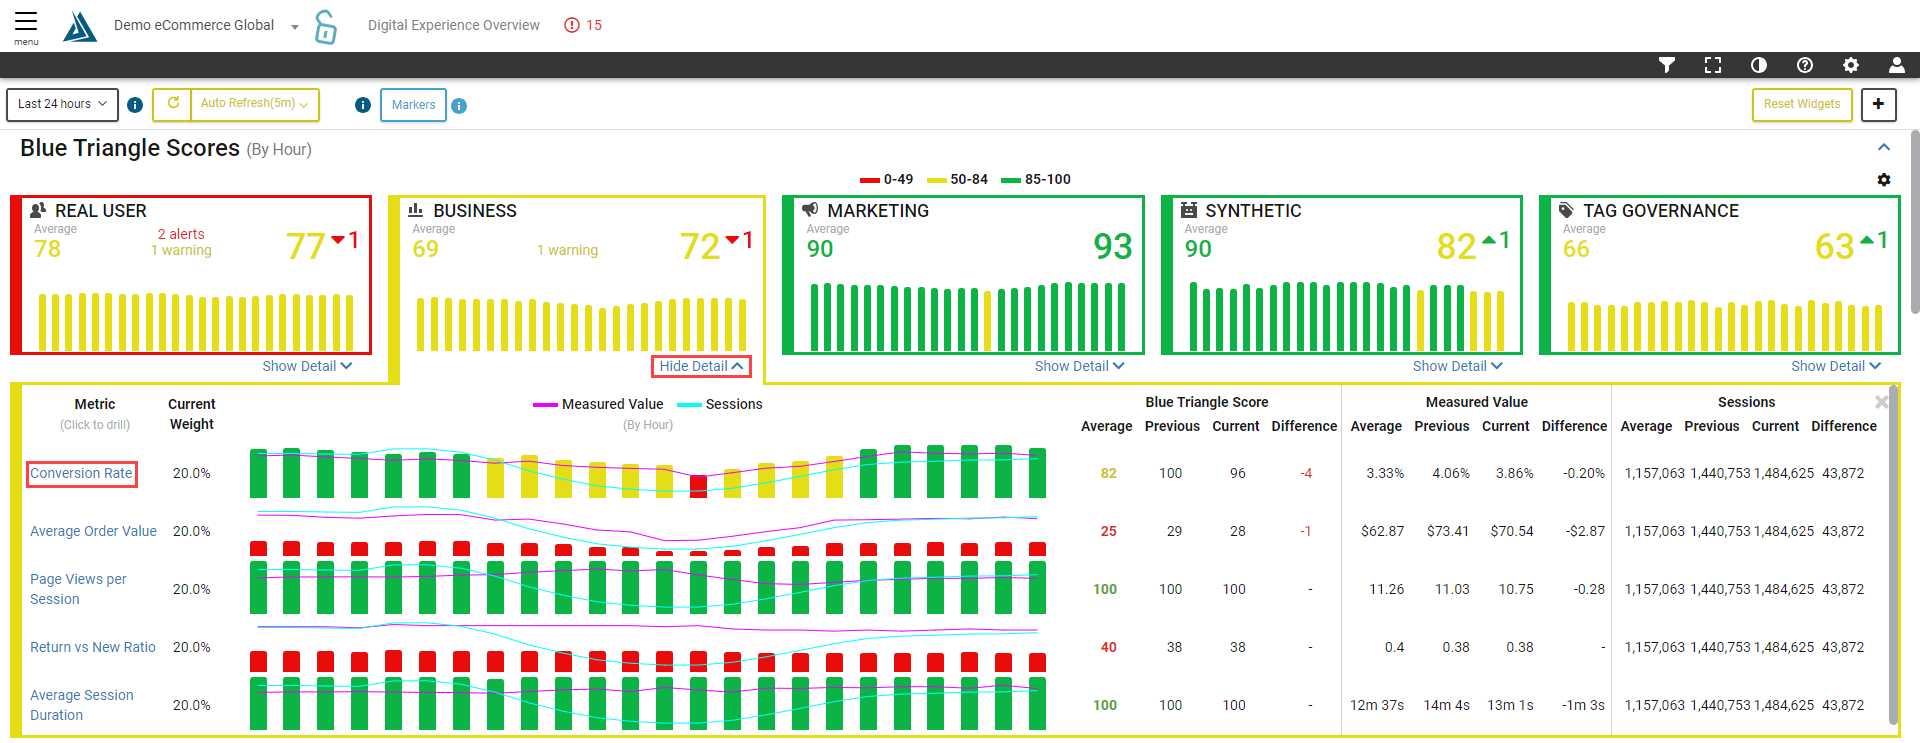1920x743 pixels.
Task: Click info icon beside Last 24 hours
Action: point(135,105)
